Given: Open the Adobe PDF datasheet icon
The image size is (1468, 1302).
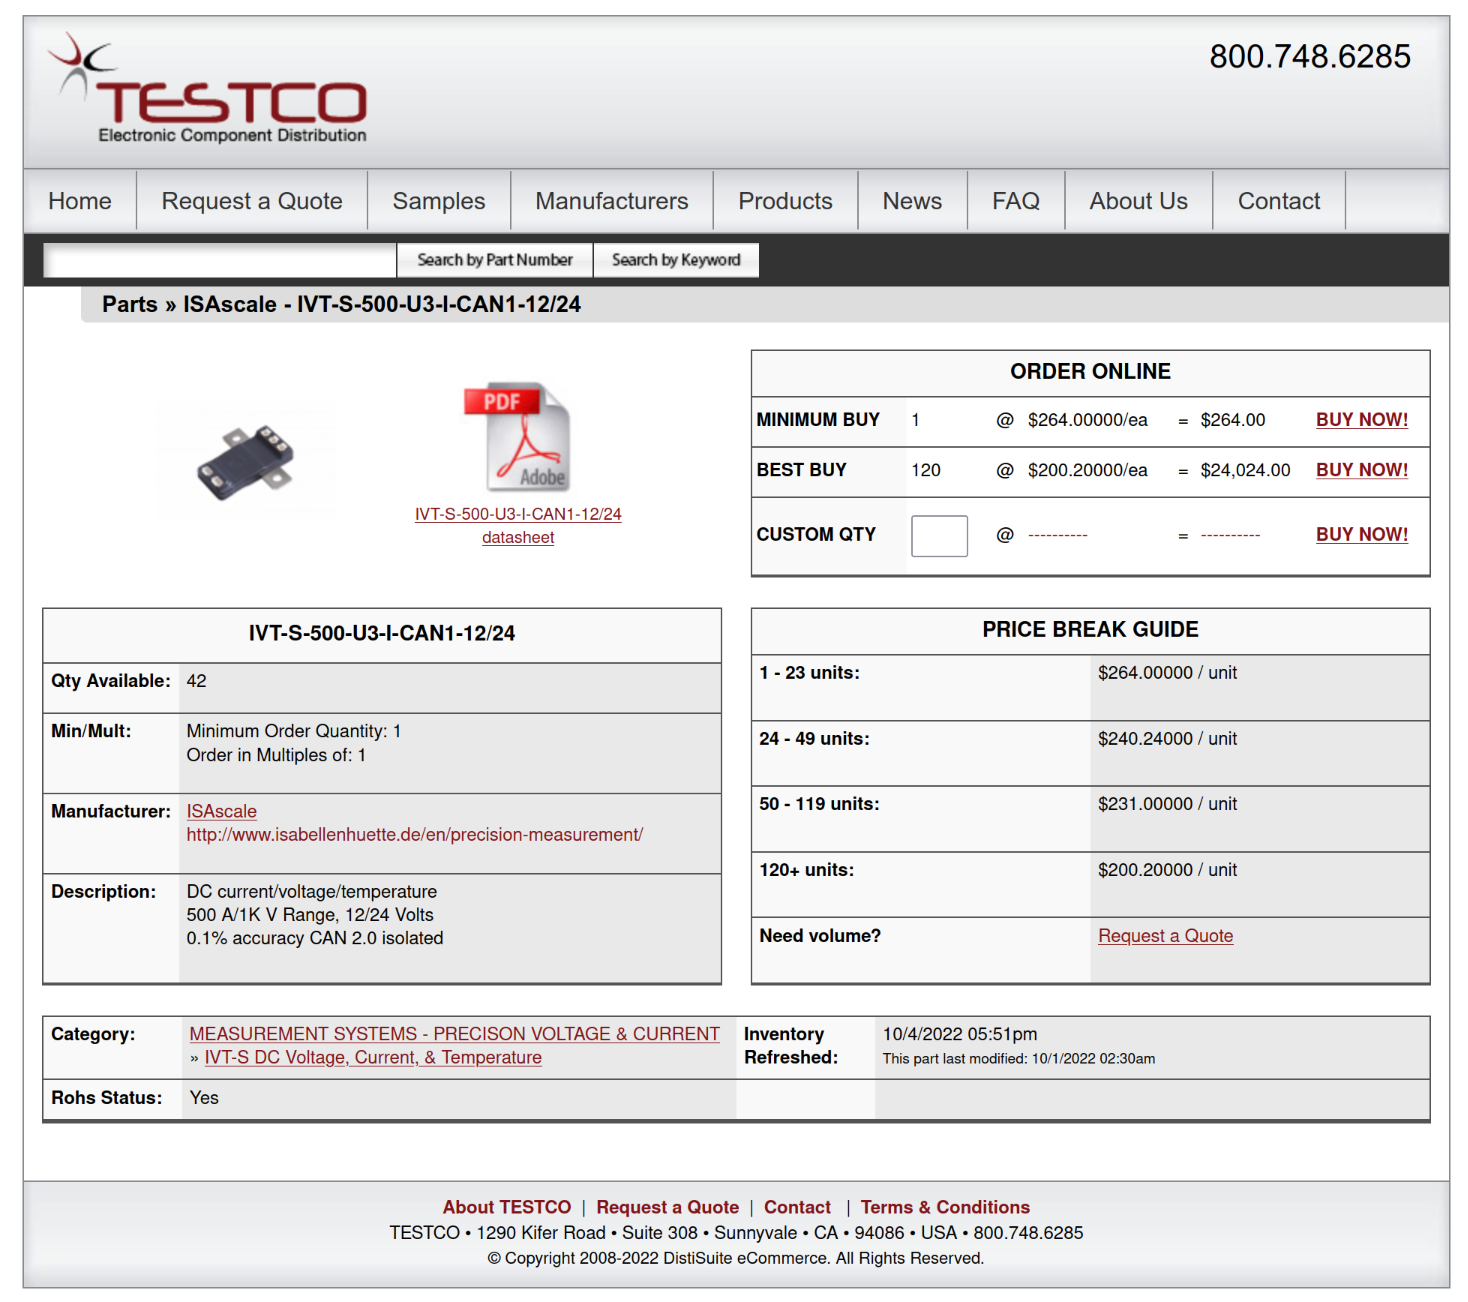Looking at the screenshot, I should [517, 437].
